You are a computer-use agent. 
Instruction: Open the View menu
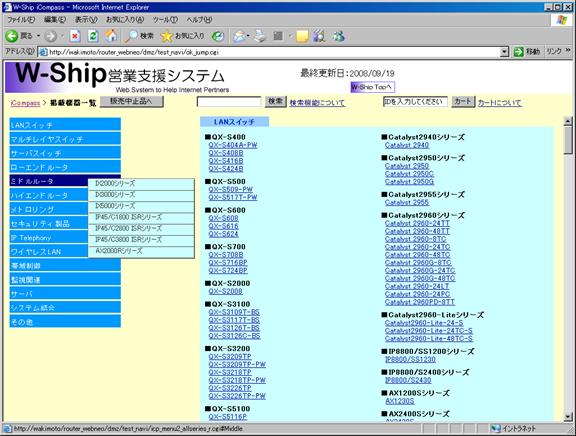pos(86,20)
